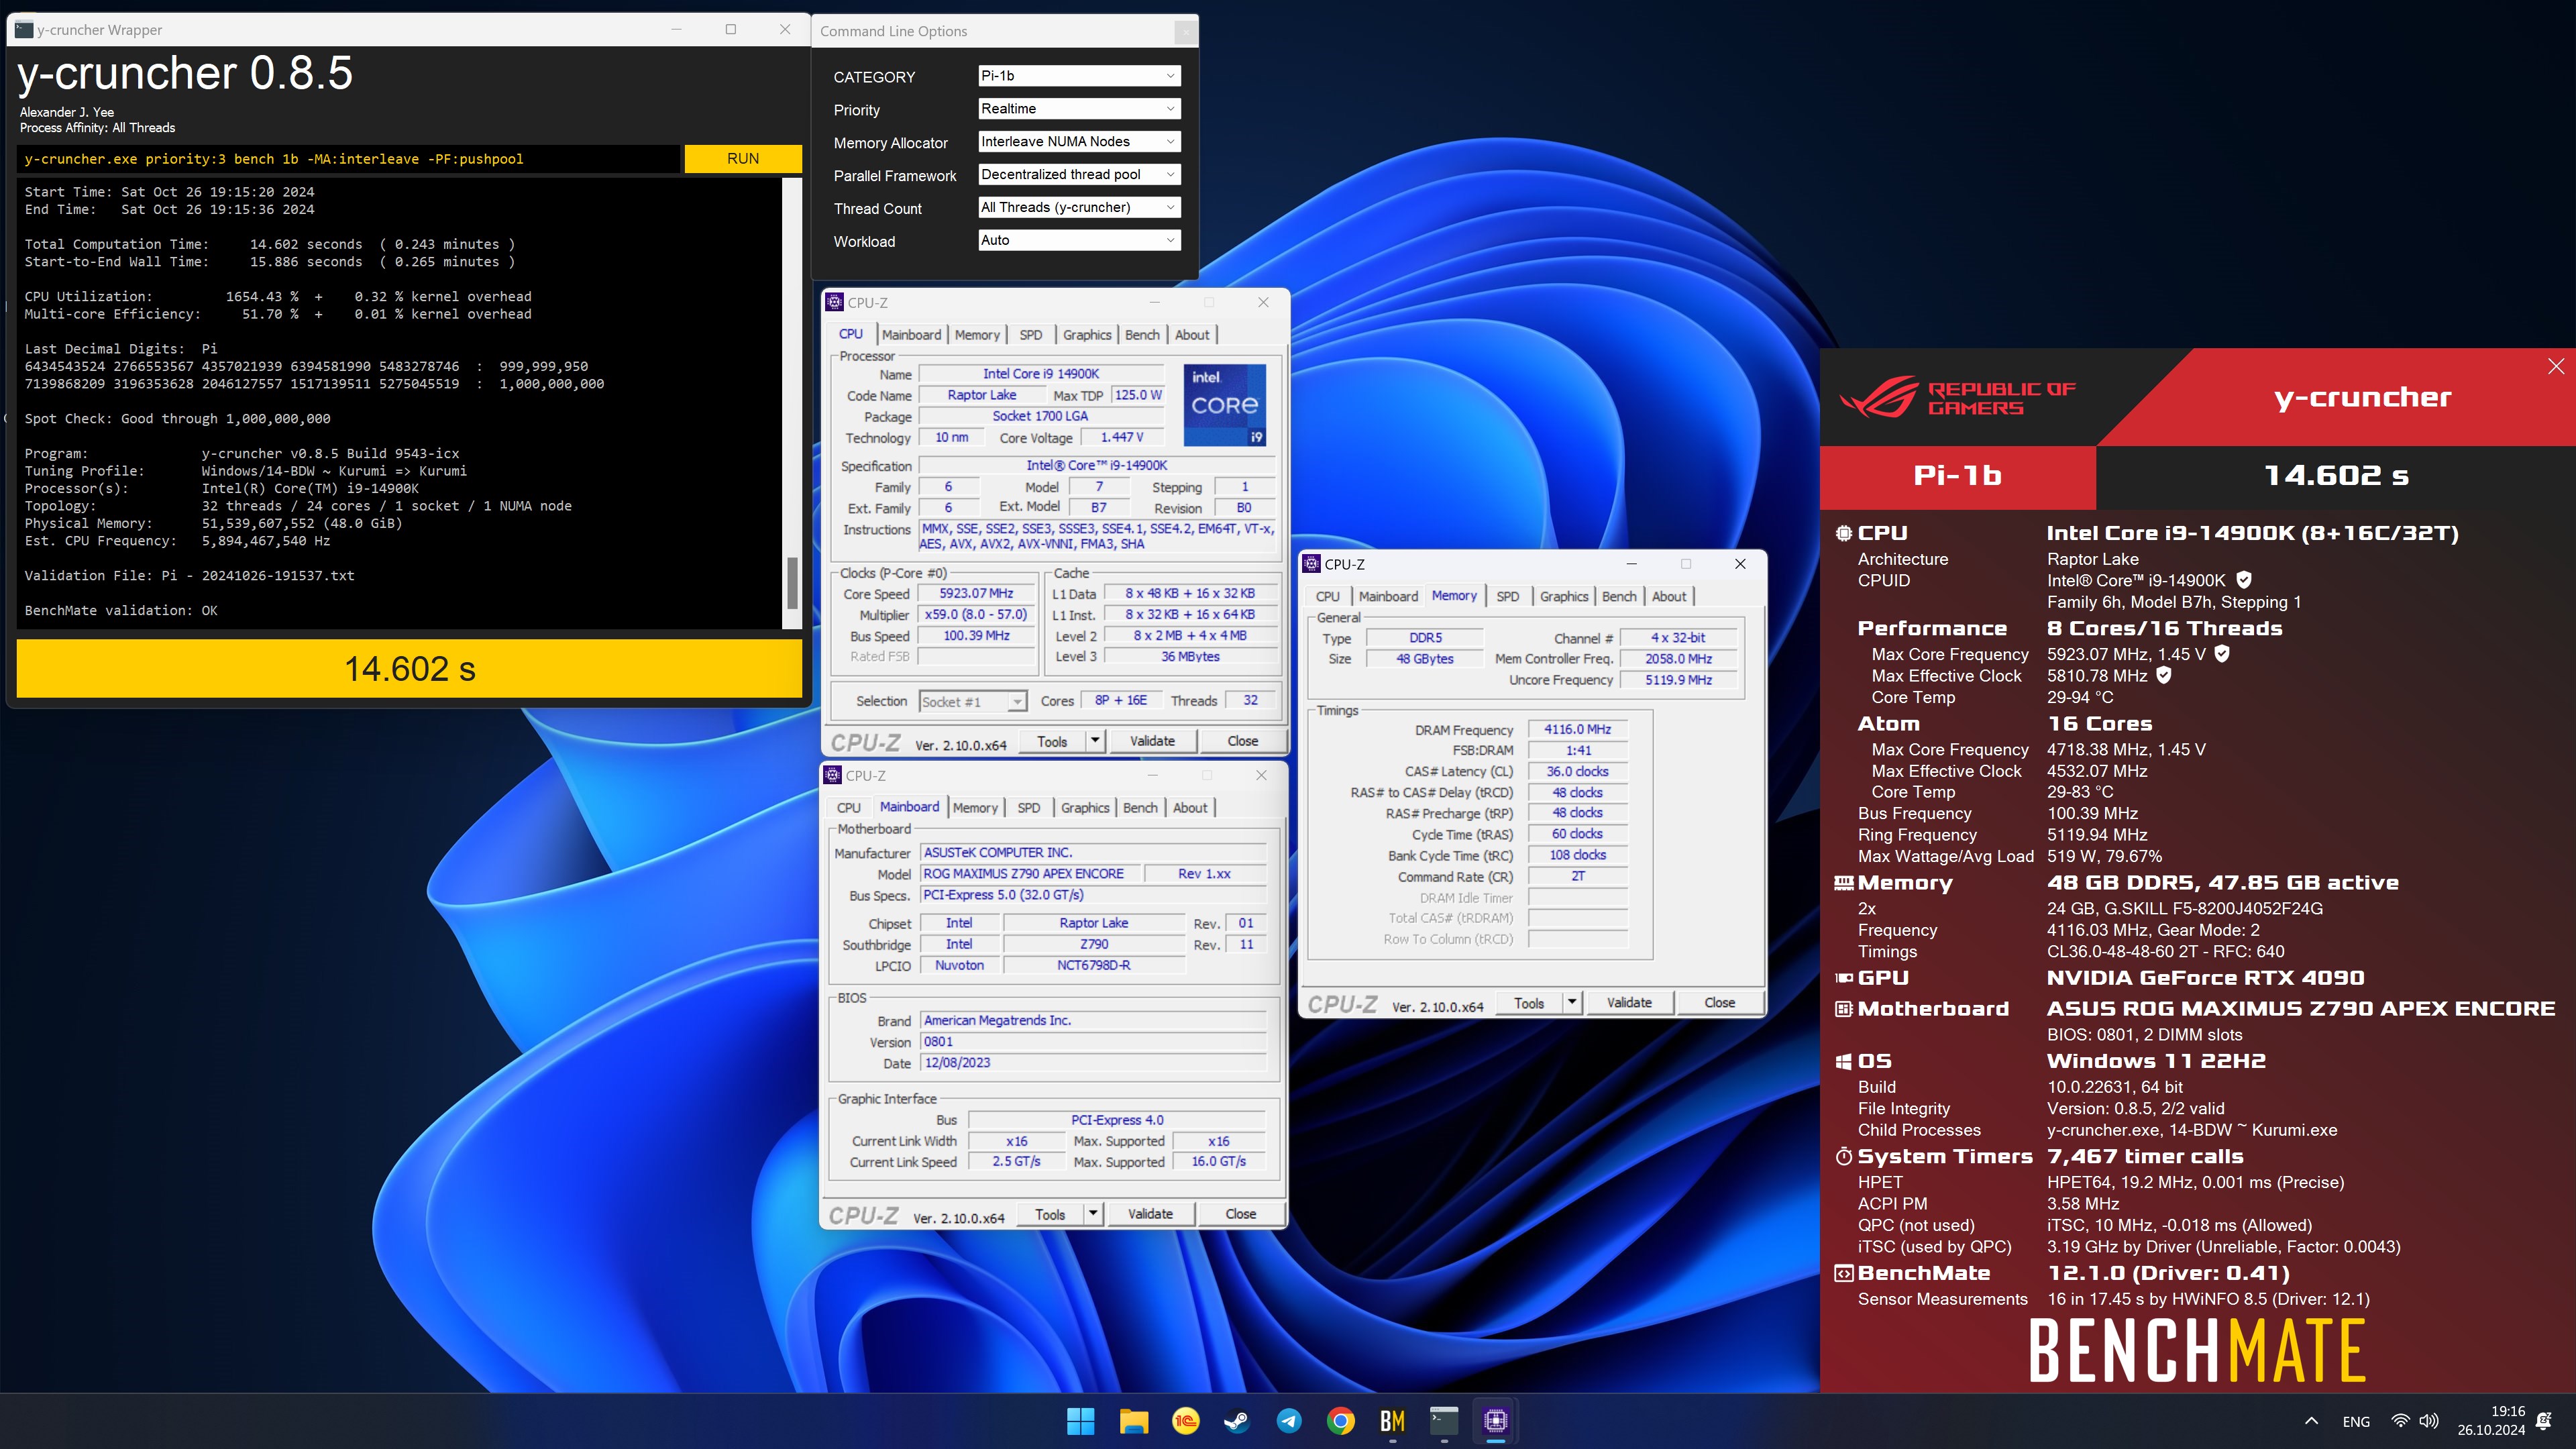Open CPU-Z taskbar icon

[x=1496, y=1421]
